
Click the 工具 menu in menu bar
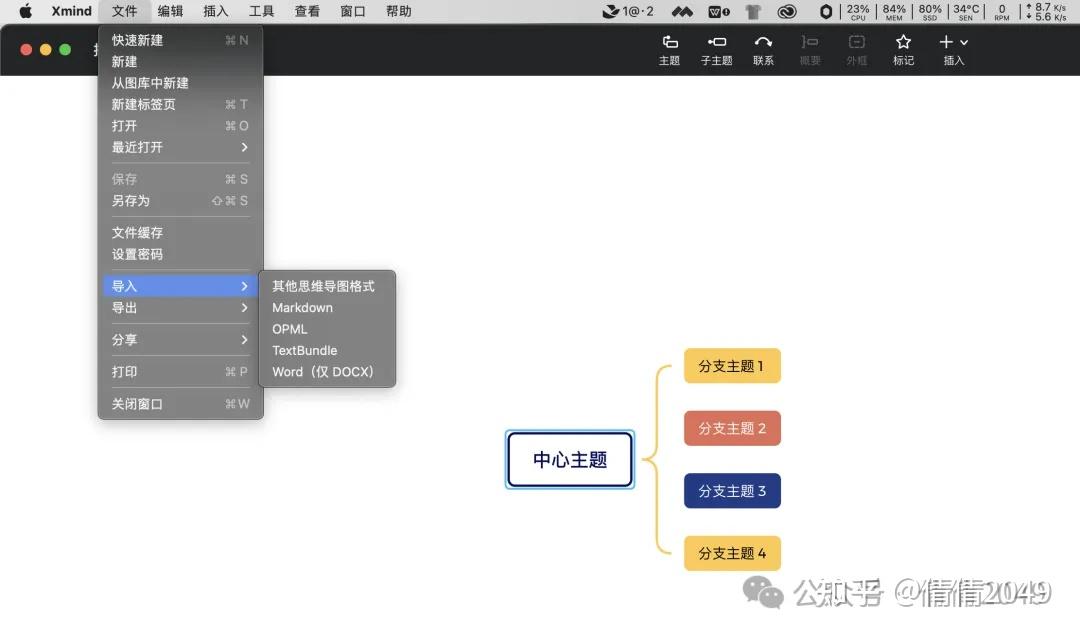pyautogui.click(x=261, y=11)
